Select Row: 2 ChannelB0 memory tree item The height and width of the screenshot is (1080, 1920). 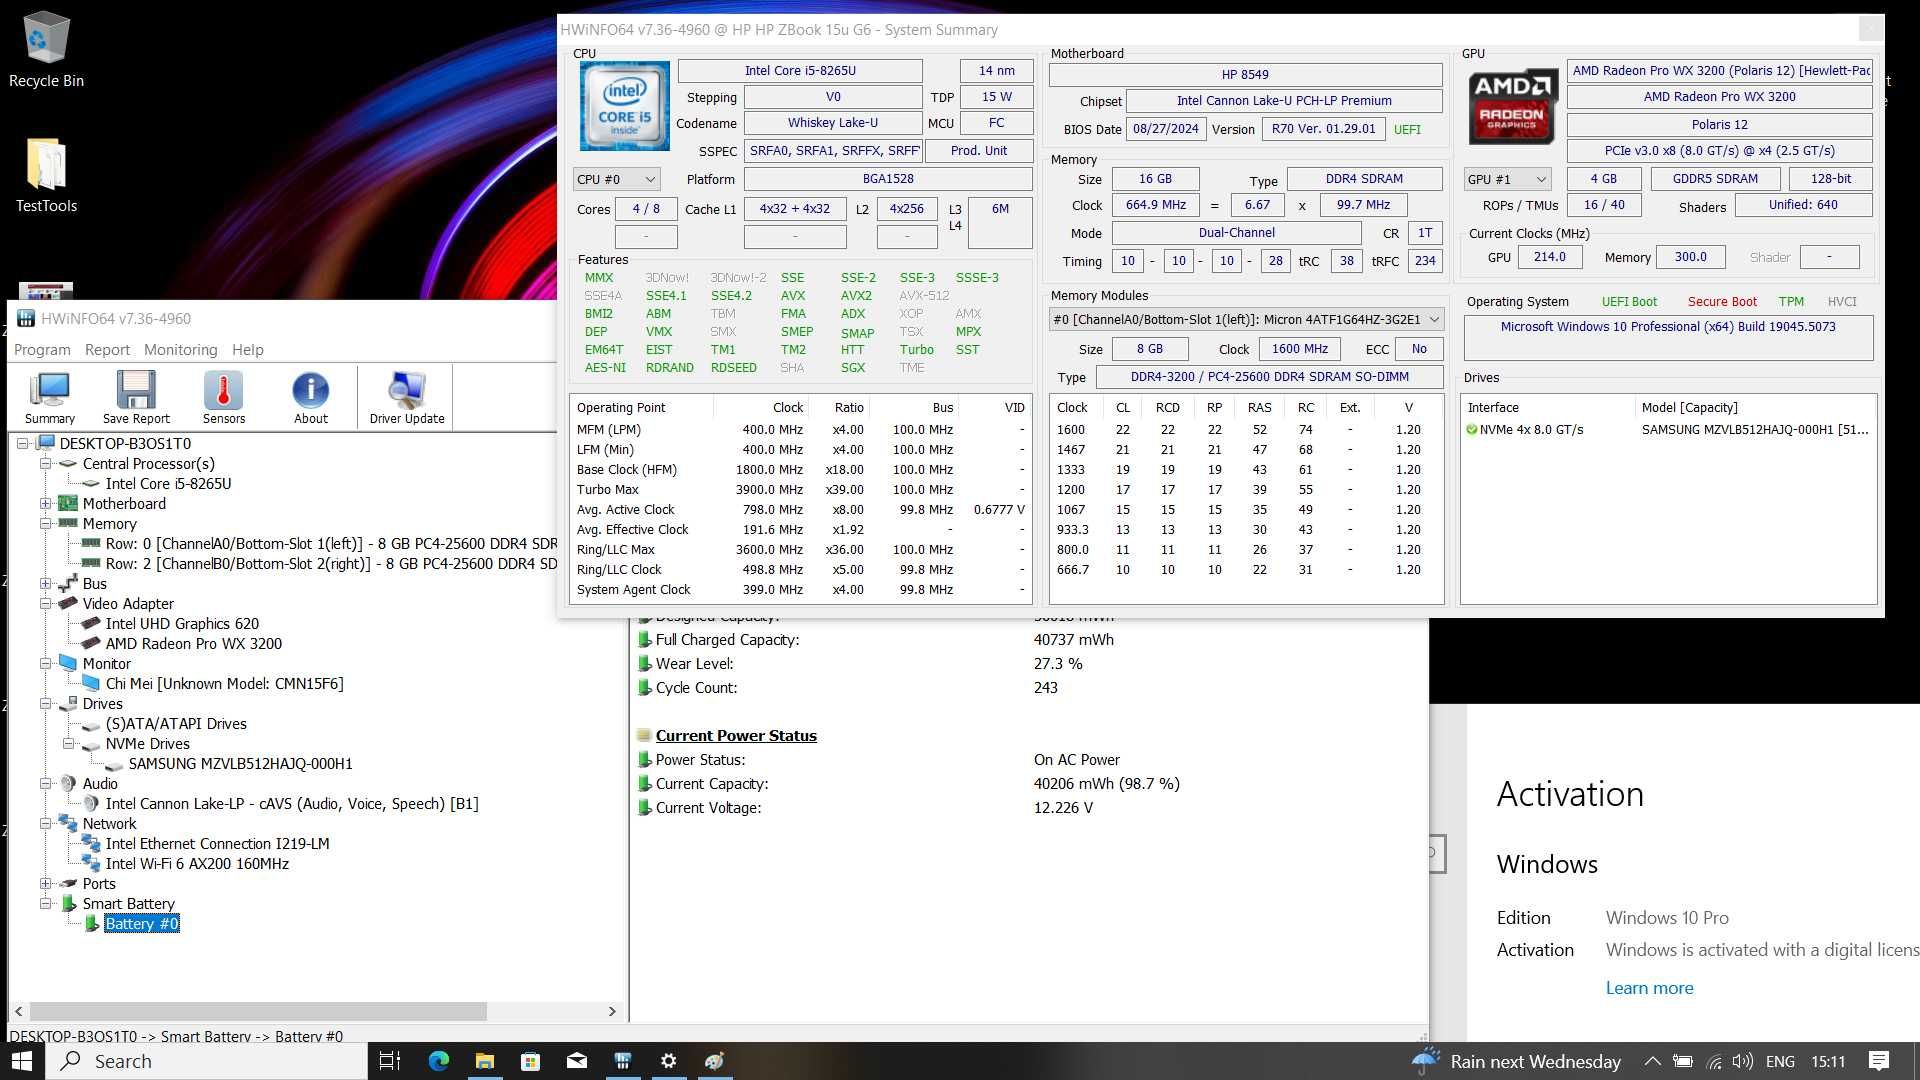(x=331, y=563)
